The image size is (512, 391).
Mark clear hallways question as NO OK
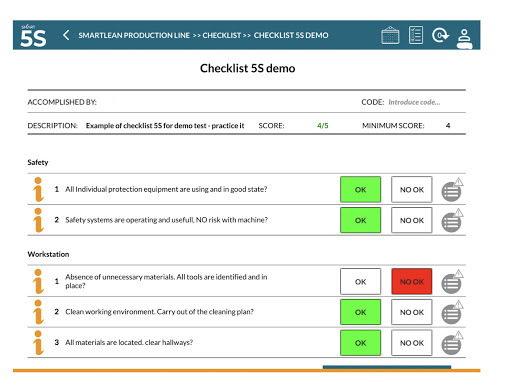[412, 343]
